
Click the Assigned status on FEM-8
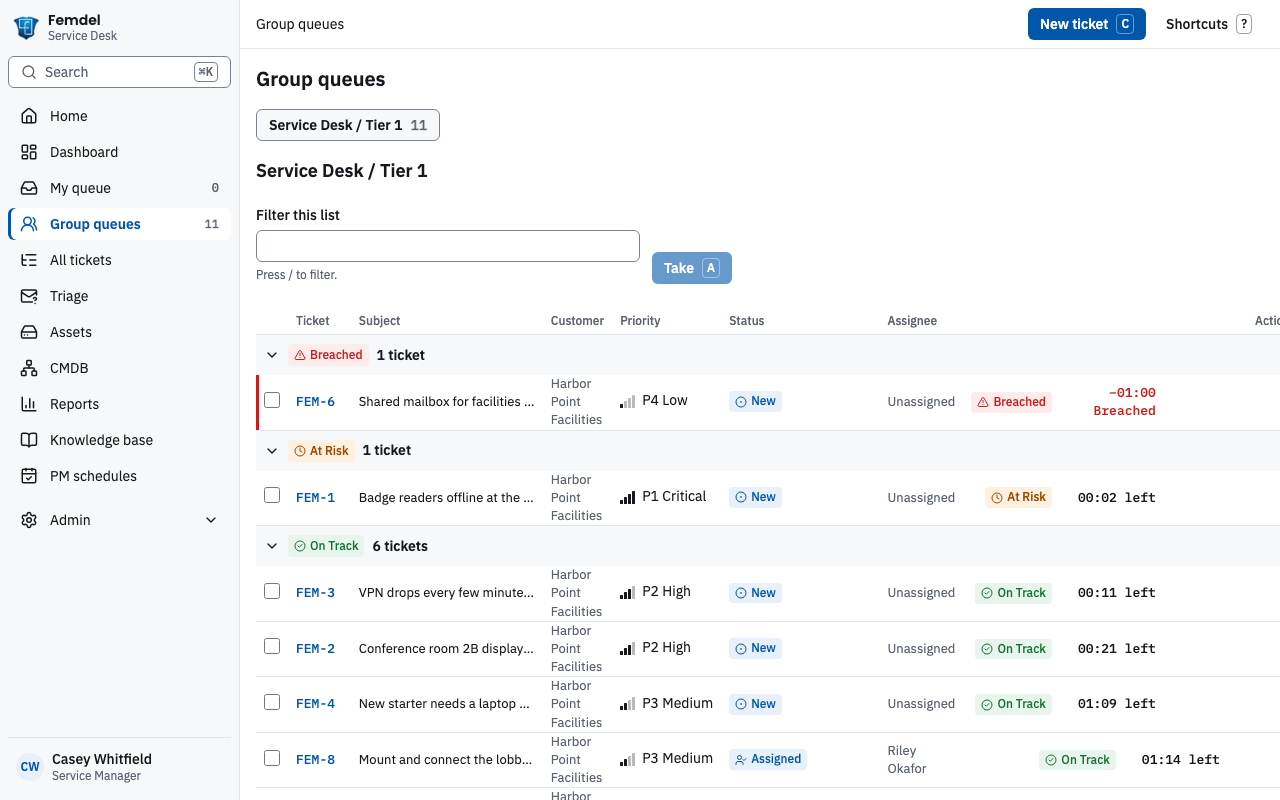[768, 759]
